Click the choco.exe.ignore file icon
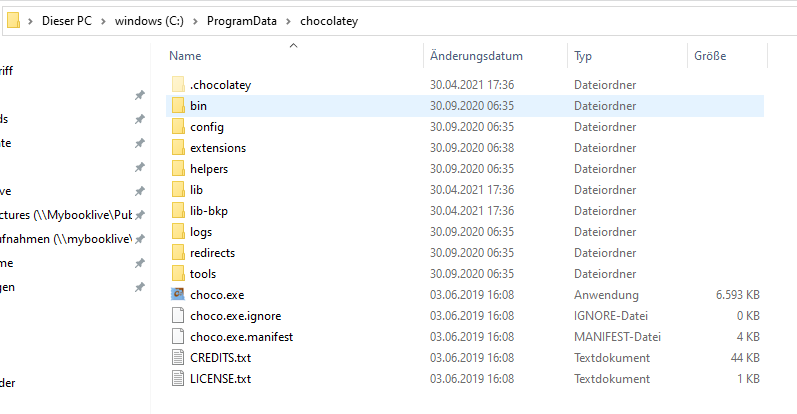The image size is (797, 414). click(x=178, y=315)
